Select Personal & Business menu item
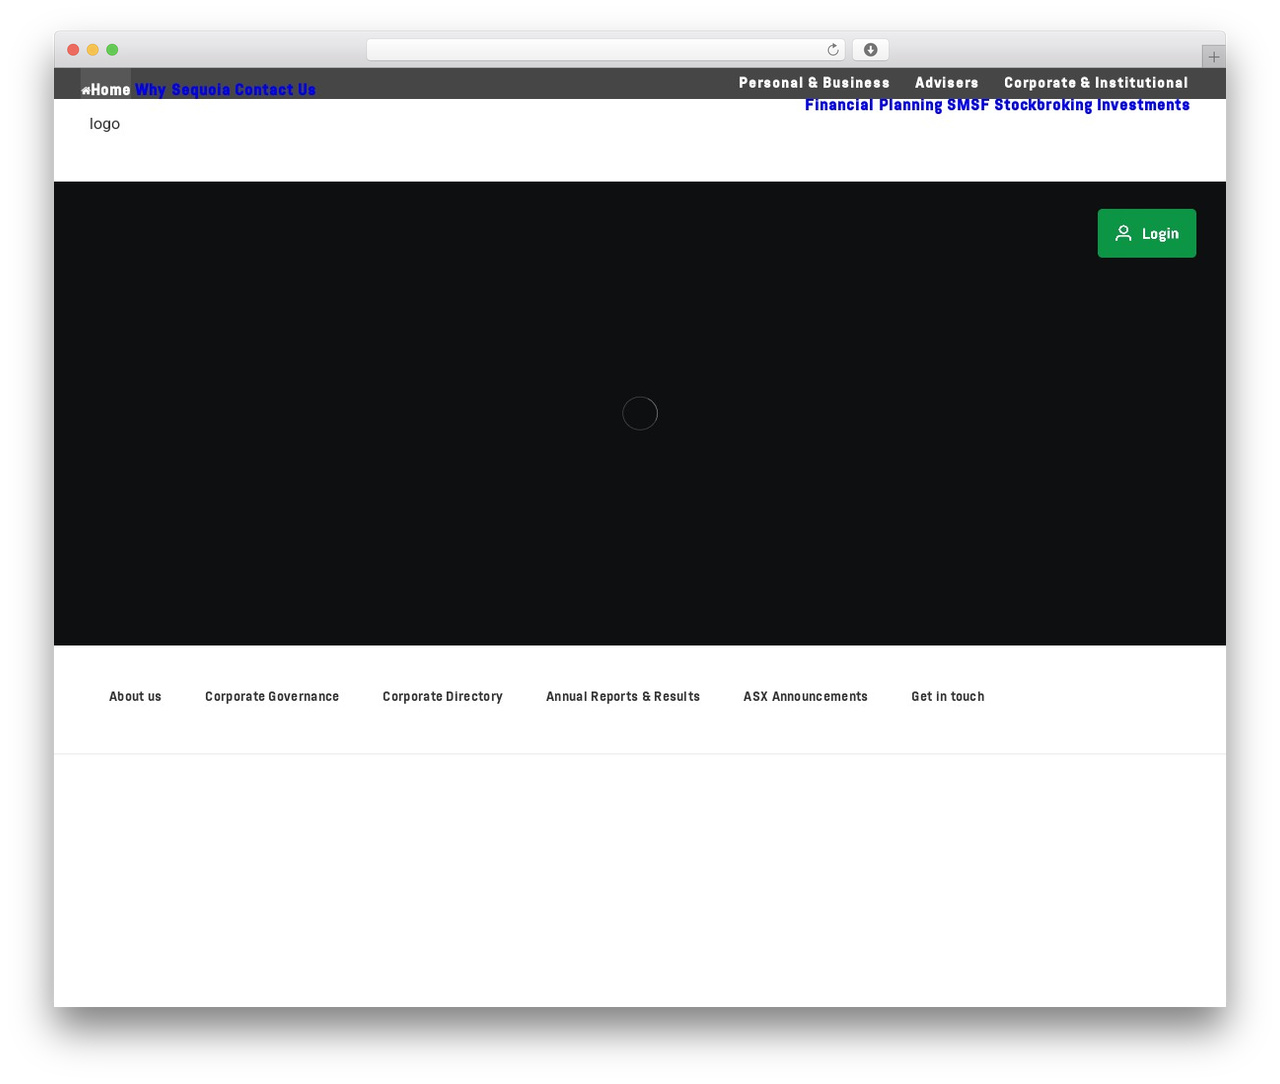The width and height of the screenshot is (1280, 1084). 814,83
